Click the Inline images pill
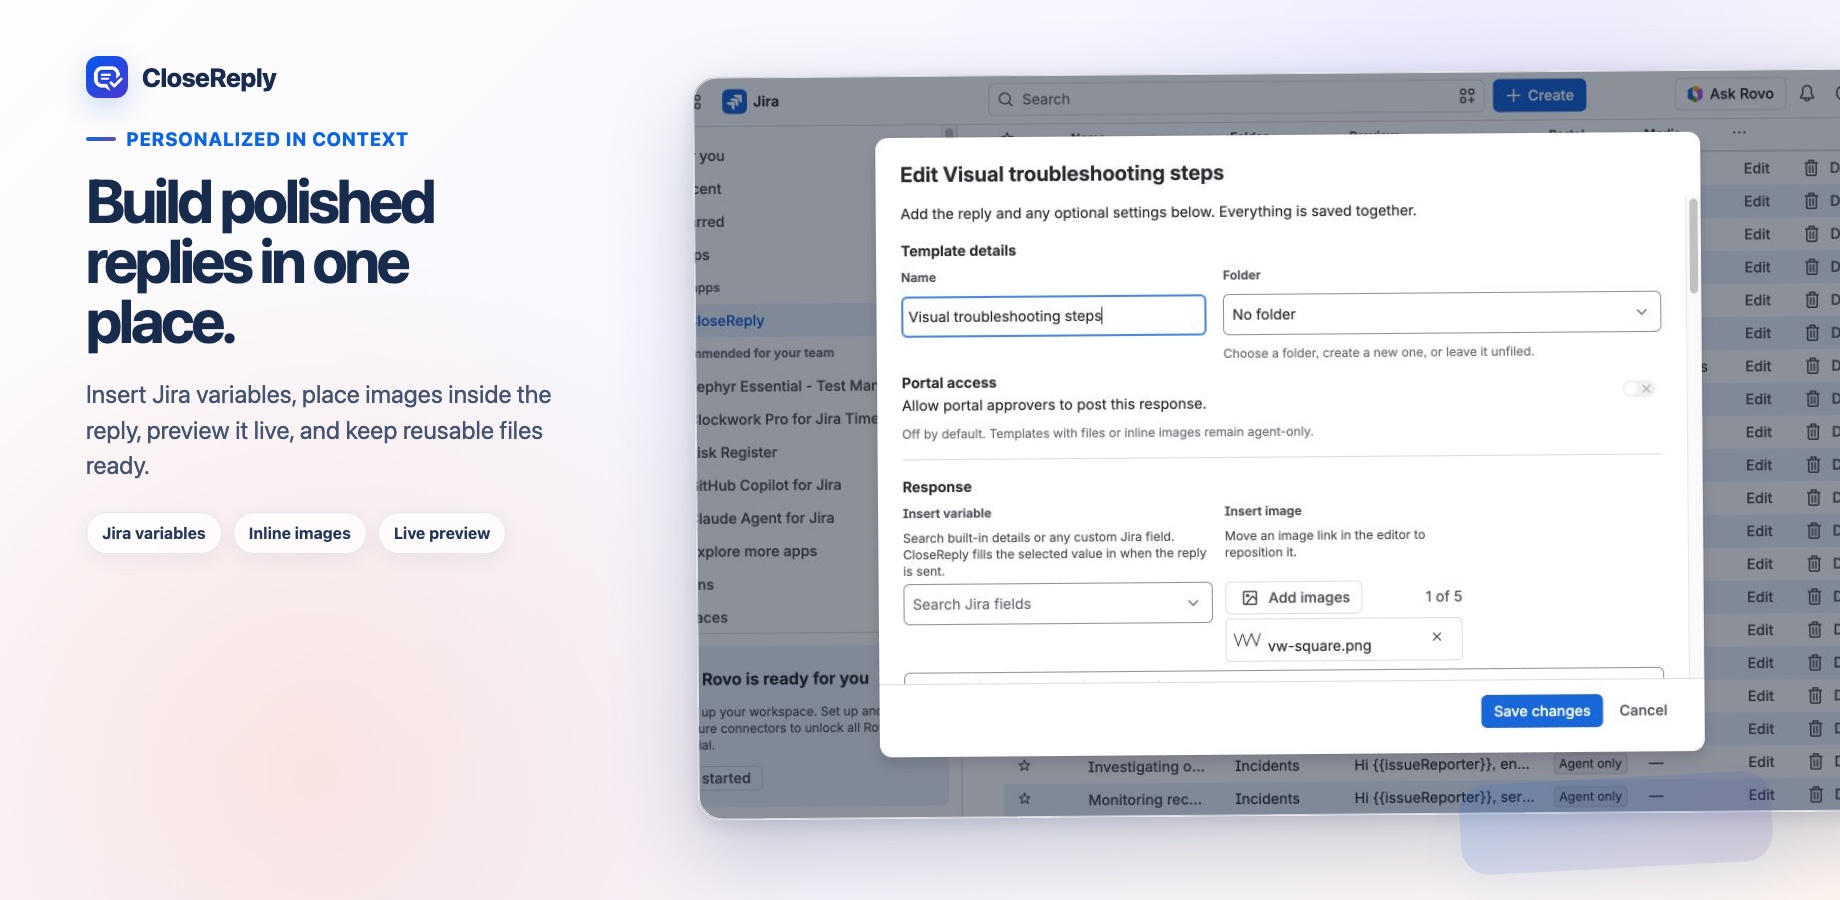This screenshot has width=1840, height=900. click(299, 533)
